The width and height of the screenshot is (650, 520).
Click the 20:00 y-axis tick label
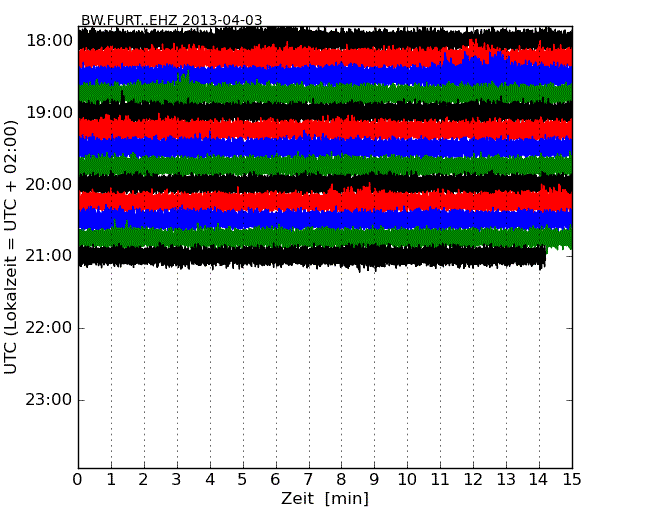click(x=49, y=185)
